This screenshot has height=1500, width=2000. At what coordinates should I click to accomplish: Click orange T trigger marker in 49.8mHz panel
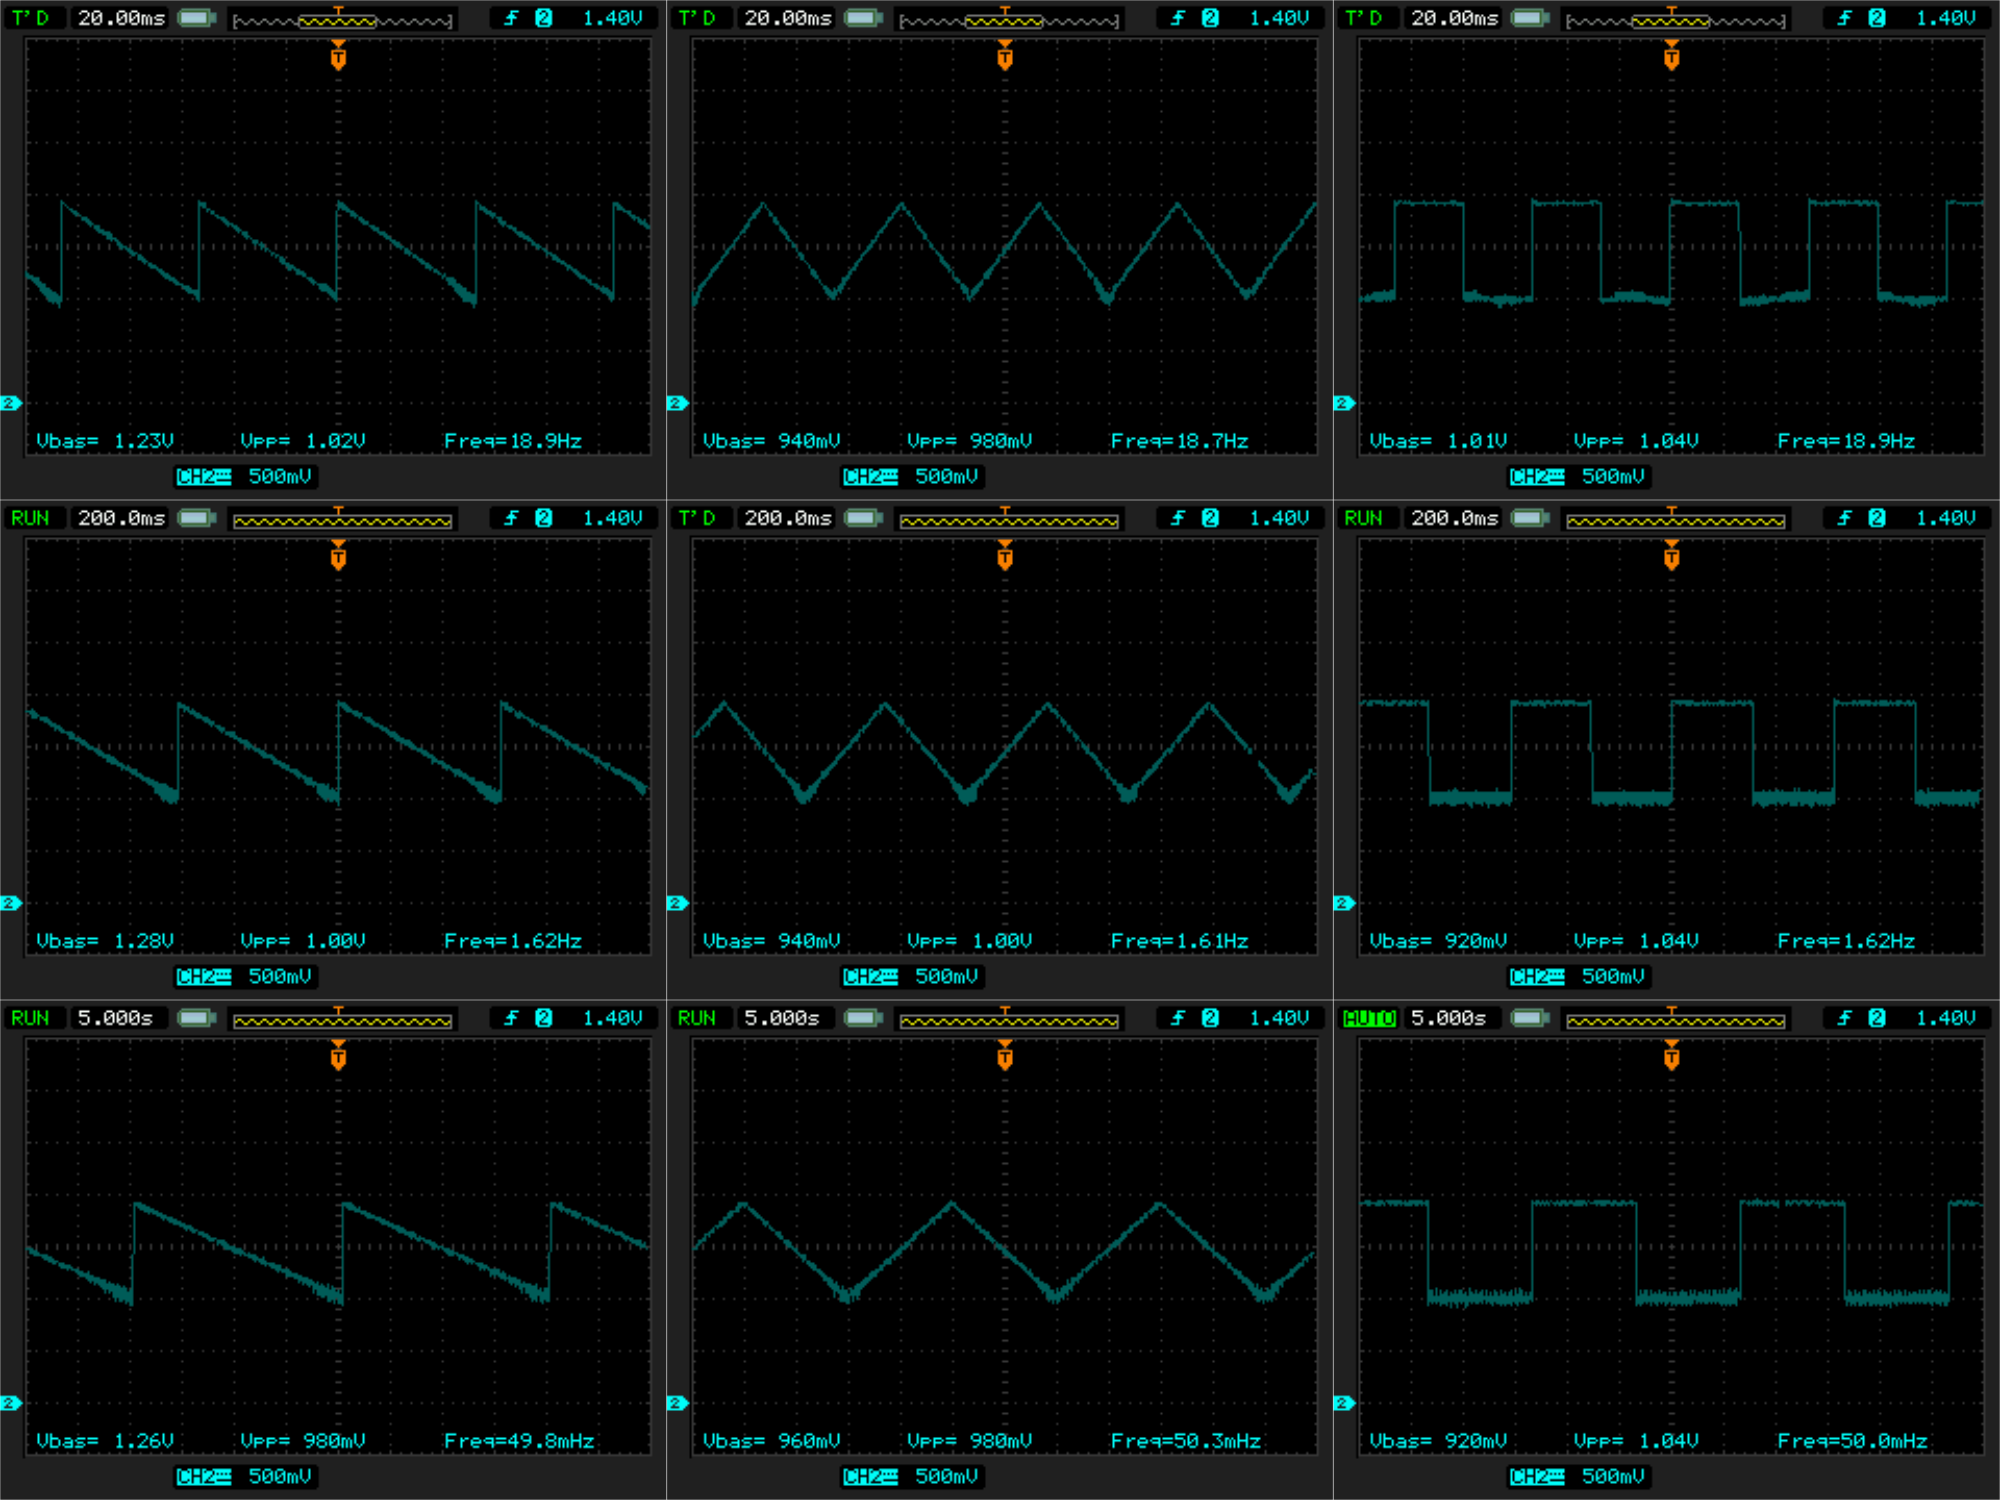(338, 1056)
